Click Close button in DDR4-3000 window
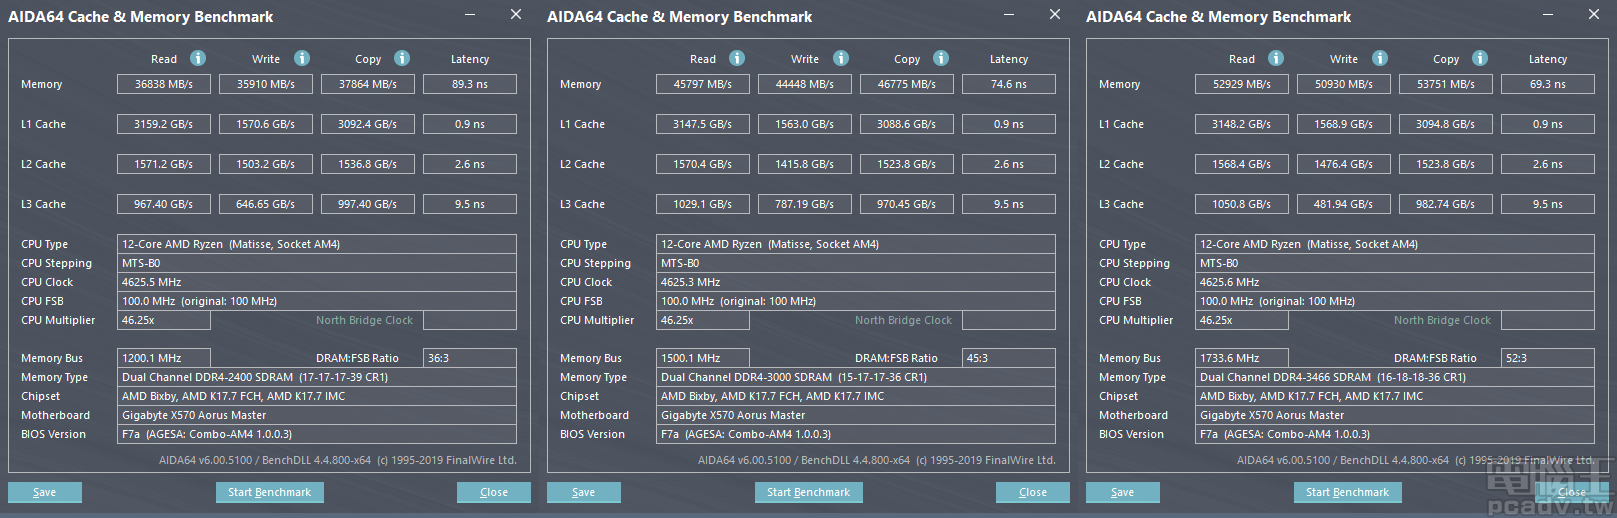 (1033, 492)
